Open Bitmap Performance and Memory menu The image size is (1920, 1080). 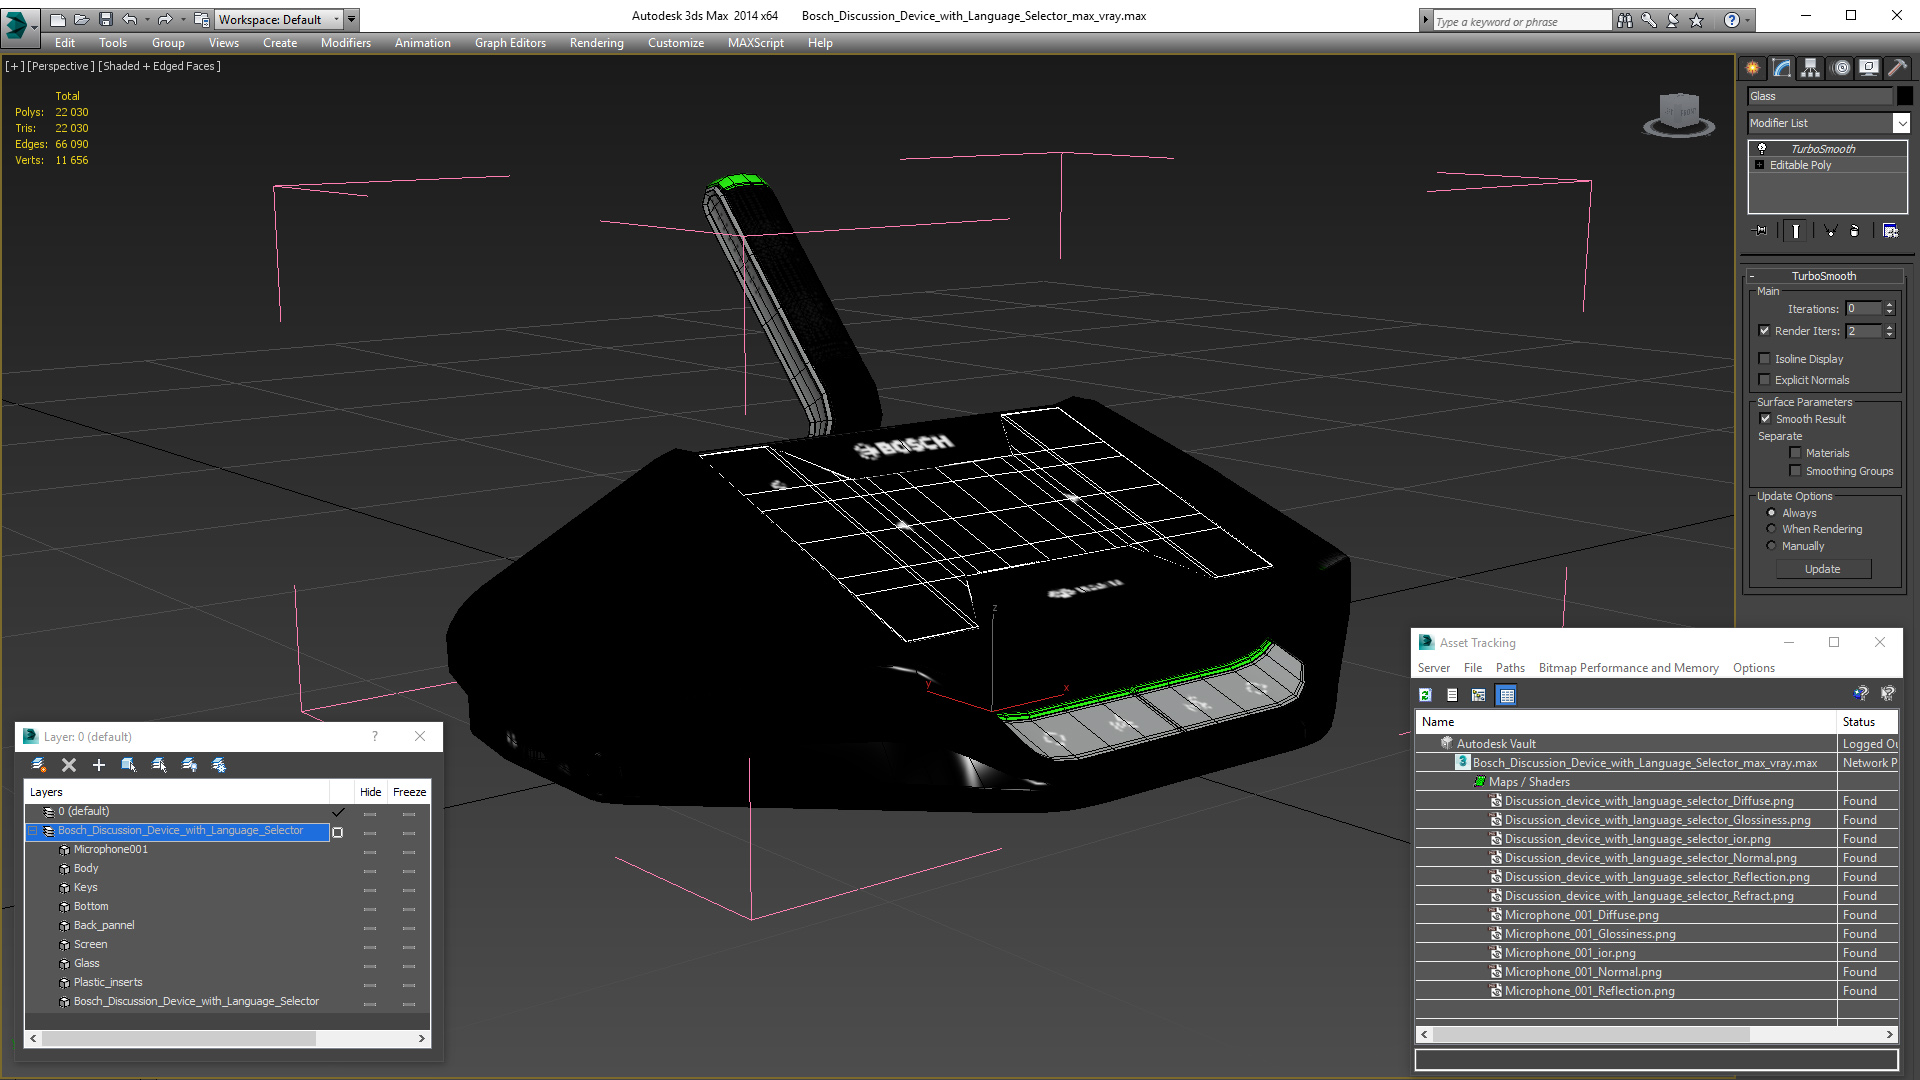1628,668
